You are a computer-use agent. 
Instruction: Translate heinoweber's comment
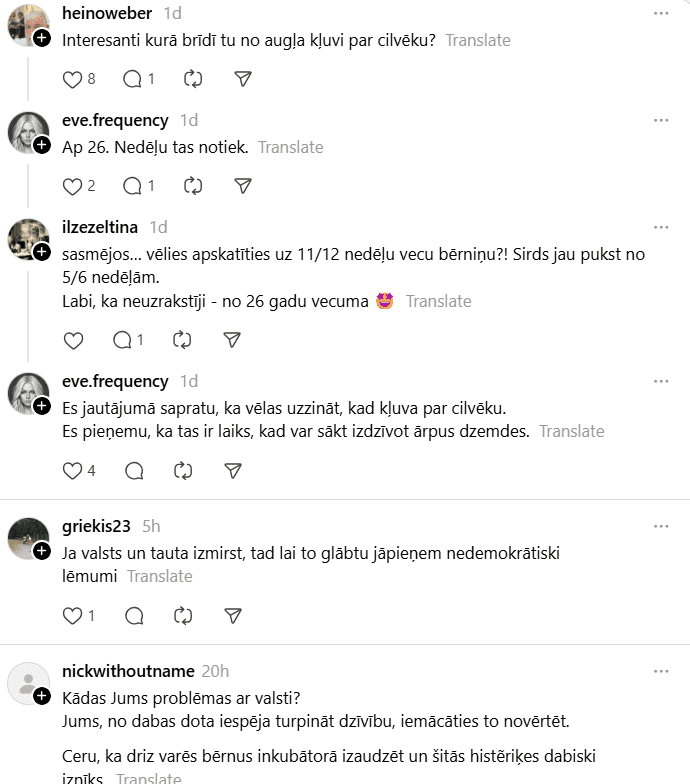[x=478, y=41]
